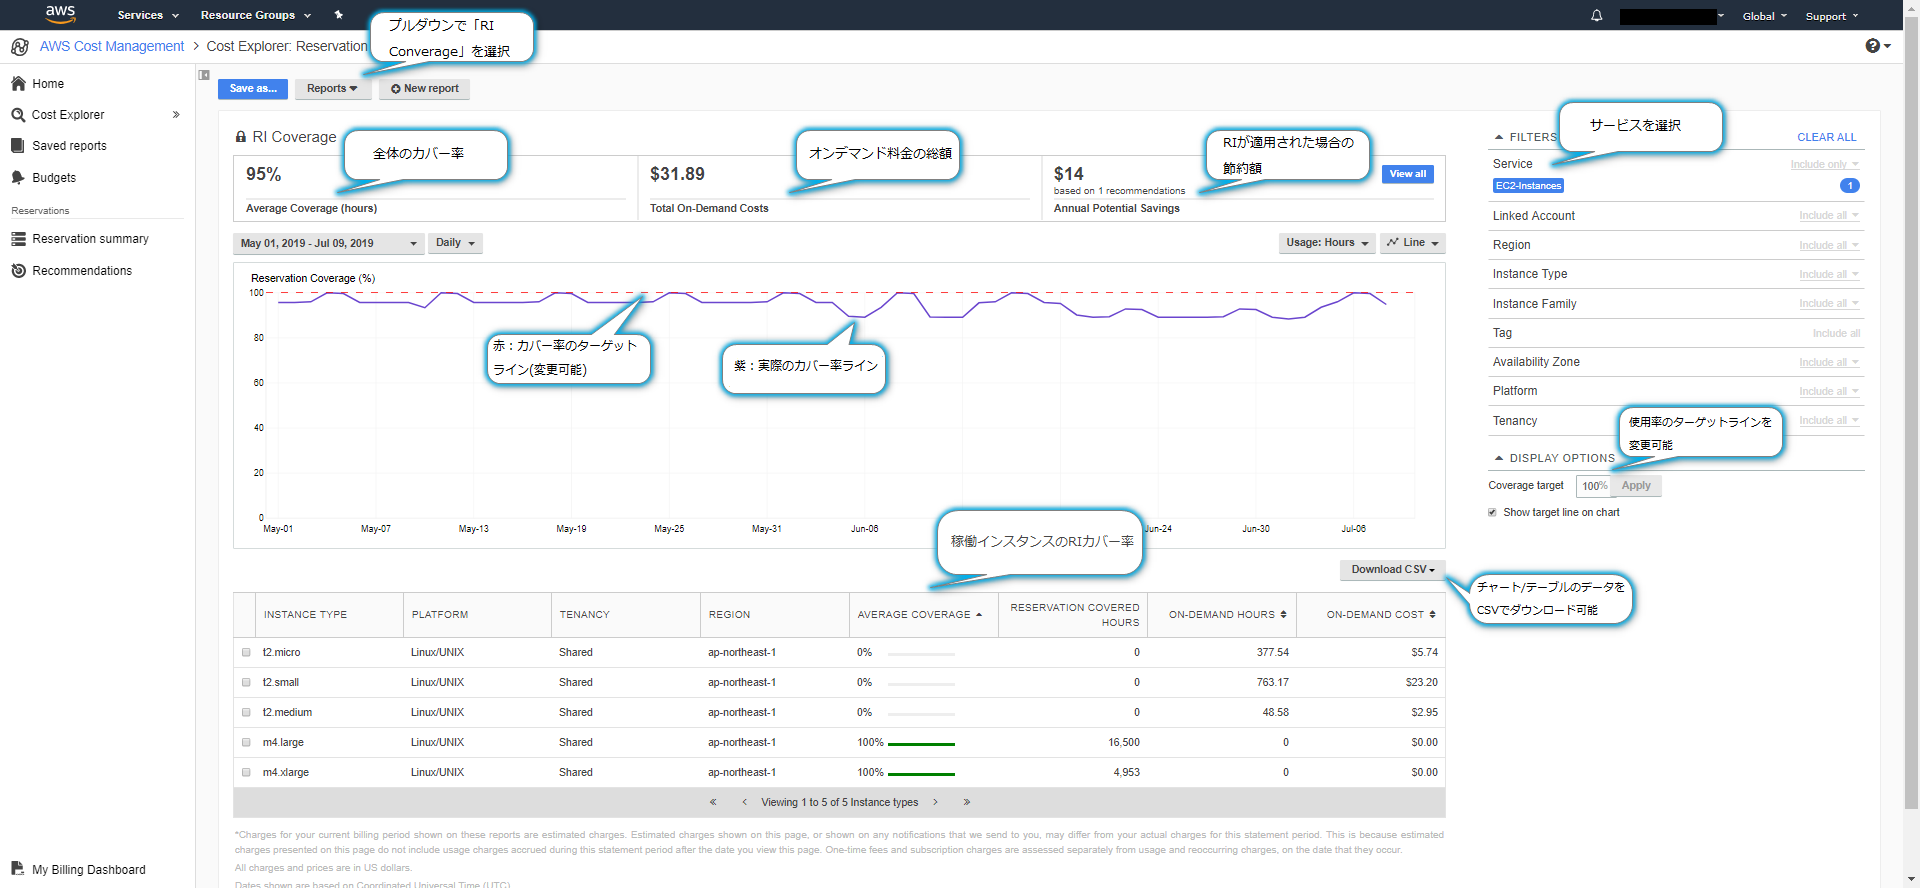The image size is (1920, 888).
Task: Open Reservation summary in the sidebar
Action: pyautogui.click(x=90, y=239)
